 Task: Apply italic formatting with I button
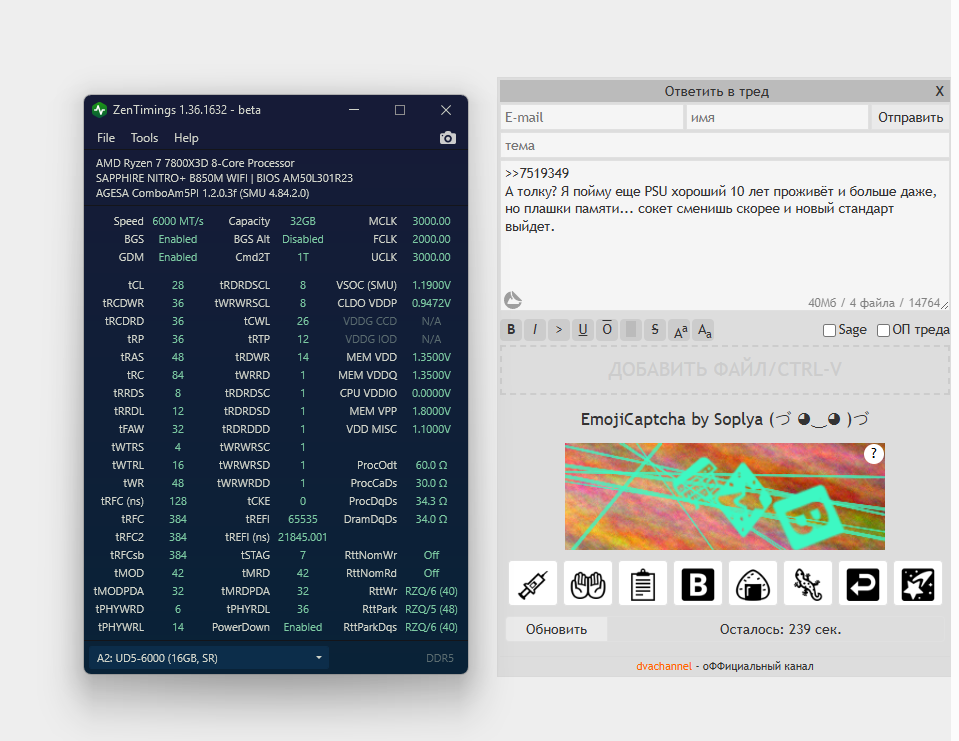535,330
